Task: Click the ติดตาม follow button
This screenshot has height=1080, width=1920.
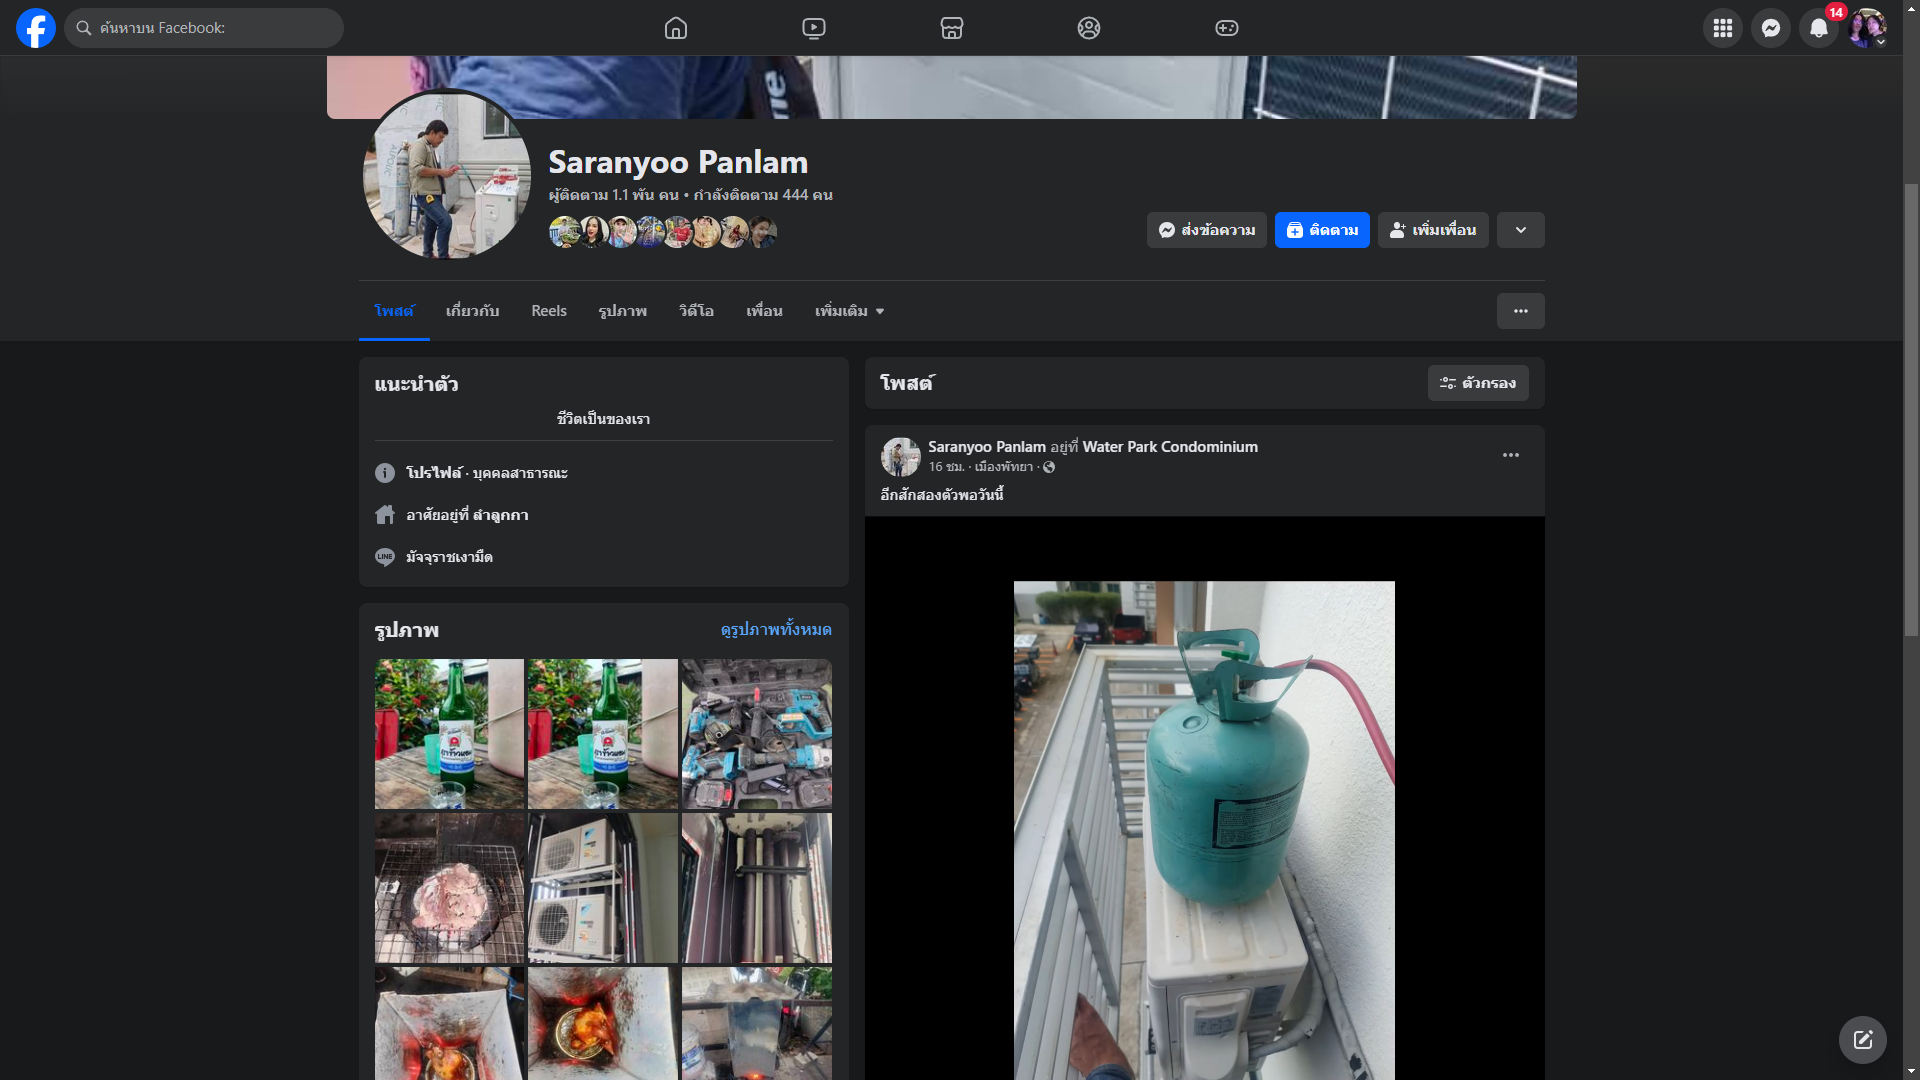Action: coord(1321,230)
